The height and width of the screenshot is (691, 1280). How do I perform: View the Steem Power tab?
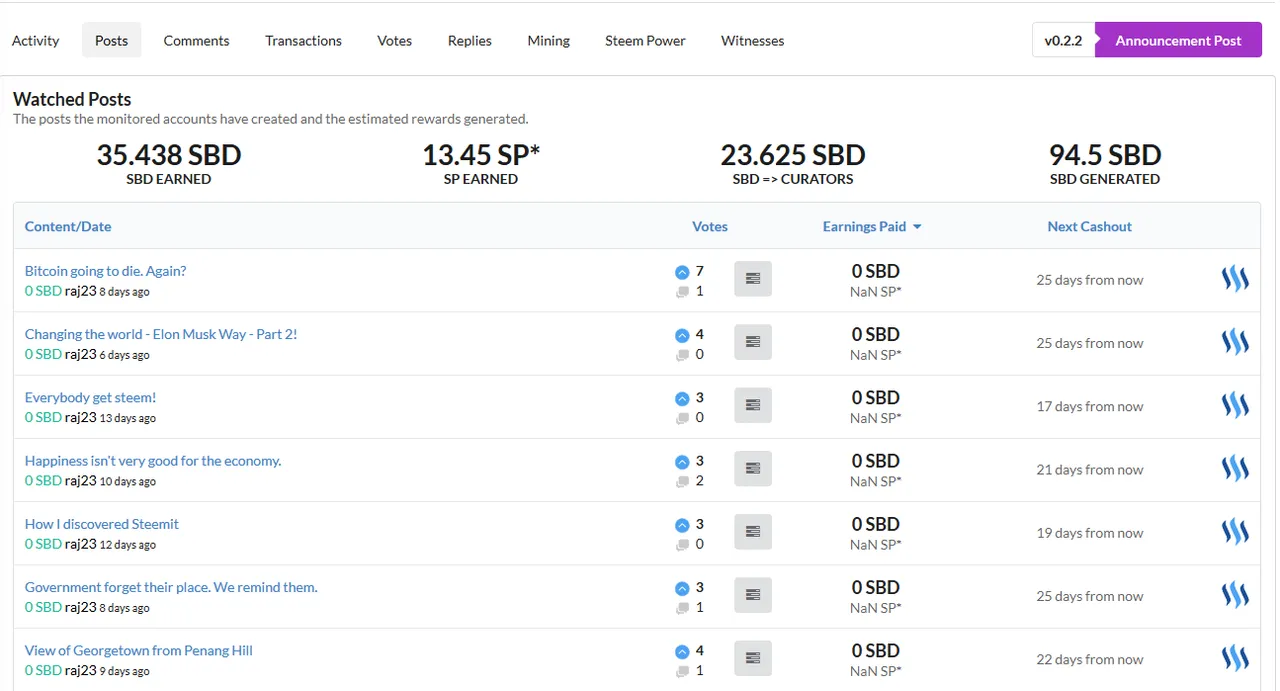pyautogui.click(x=645, y=40)
